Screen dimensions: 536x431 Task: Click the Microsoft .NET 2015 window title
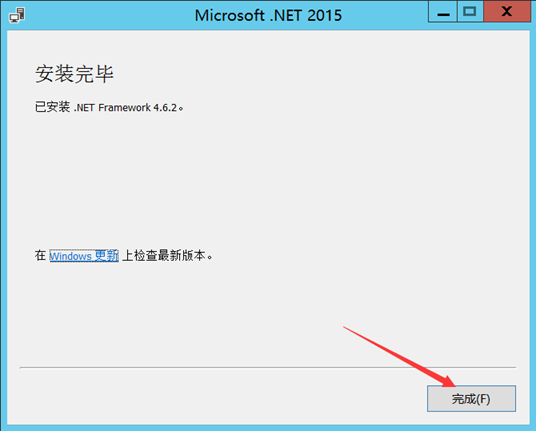[x=268, y=15]
